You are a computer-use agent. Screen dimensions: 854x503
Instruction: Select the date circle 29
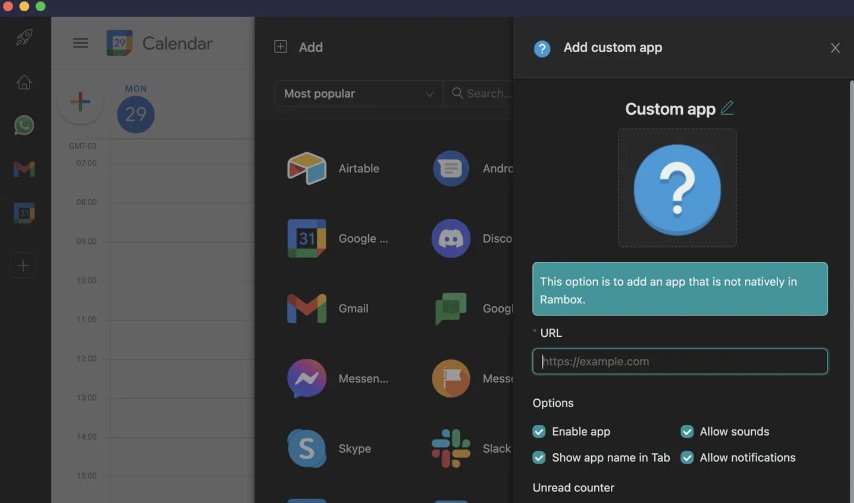[x=136, y=114]
